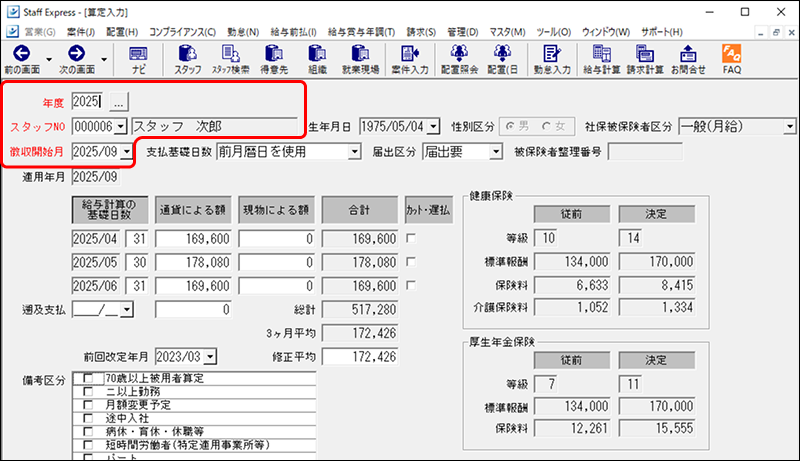
Task: Click the 被保険者整理番号 field
Action: (x=645, y=152)
